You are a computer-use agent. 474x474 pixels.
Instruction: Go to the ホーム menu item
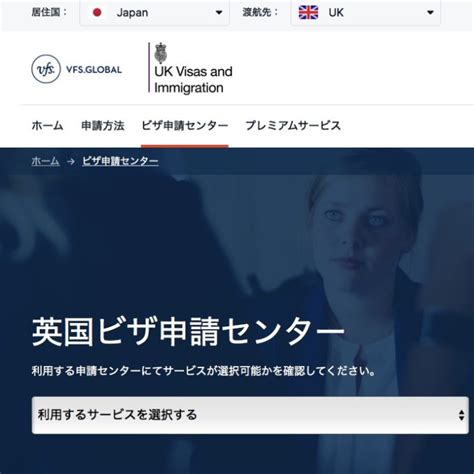click(x=47, y=126)
